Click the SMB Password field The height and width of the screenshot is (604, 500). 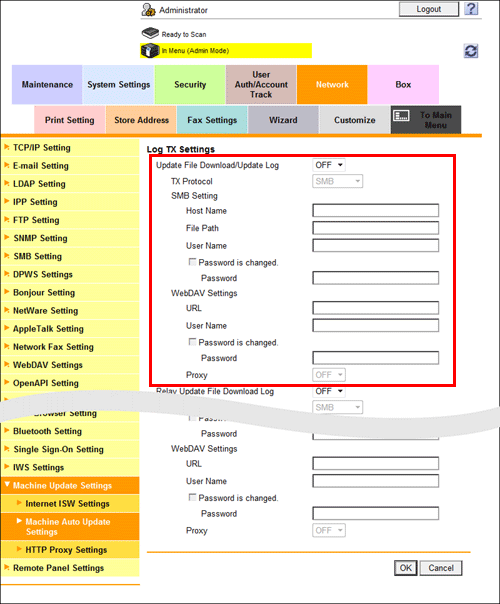pyautogui.click(x=376, y=278)
